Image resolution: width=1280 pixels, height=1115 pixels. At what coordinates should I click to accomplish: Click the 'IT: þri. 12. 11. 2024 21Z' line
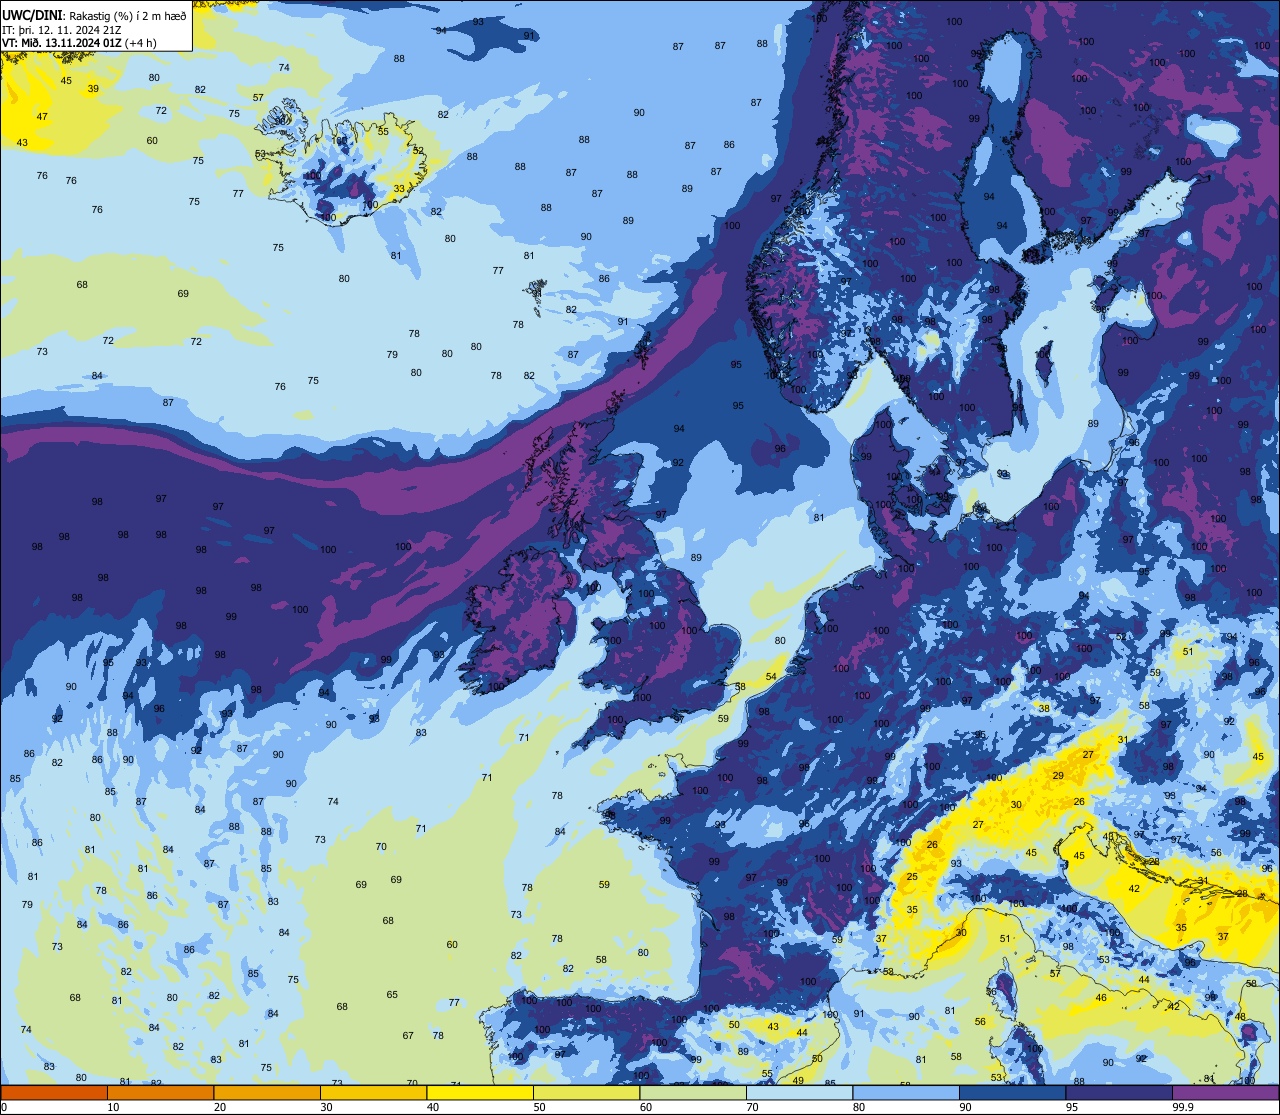[x=61, y=29]
